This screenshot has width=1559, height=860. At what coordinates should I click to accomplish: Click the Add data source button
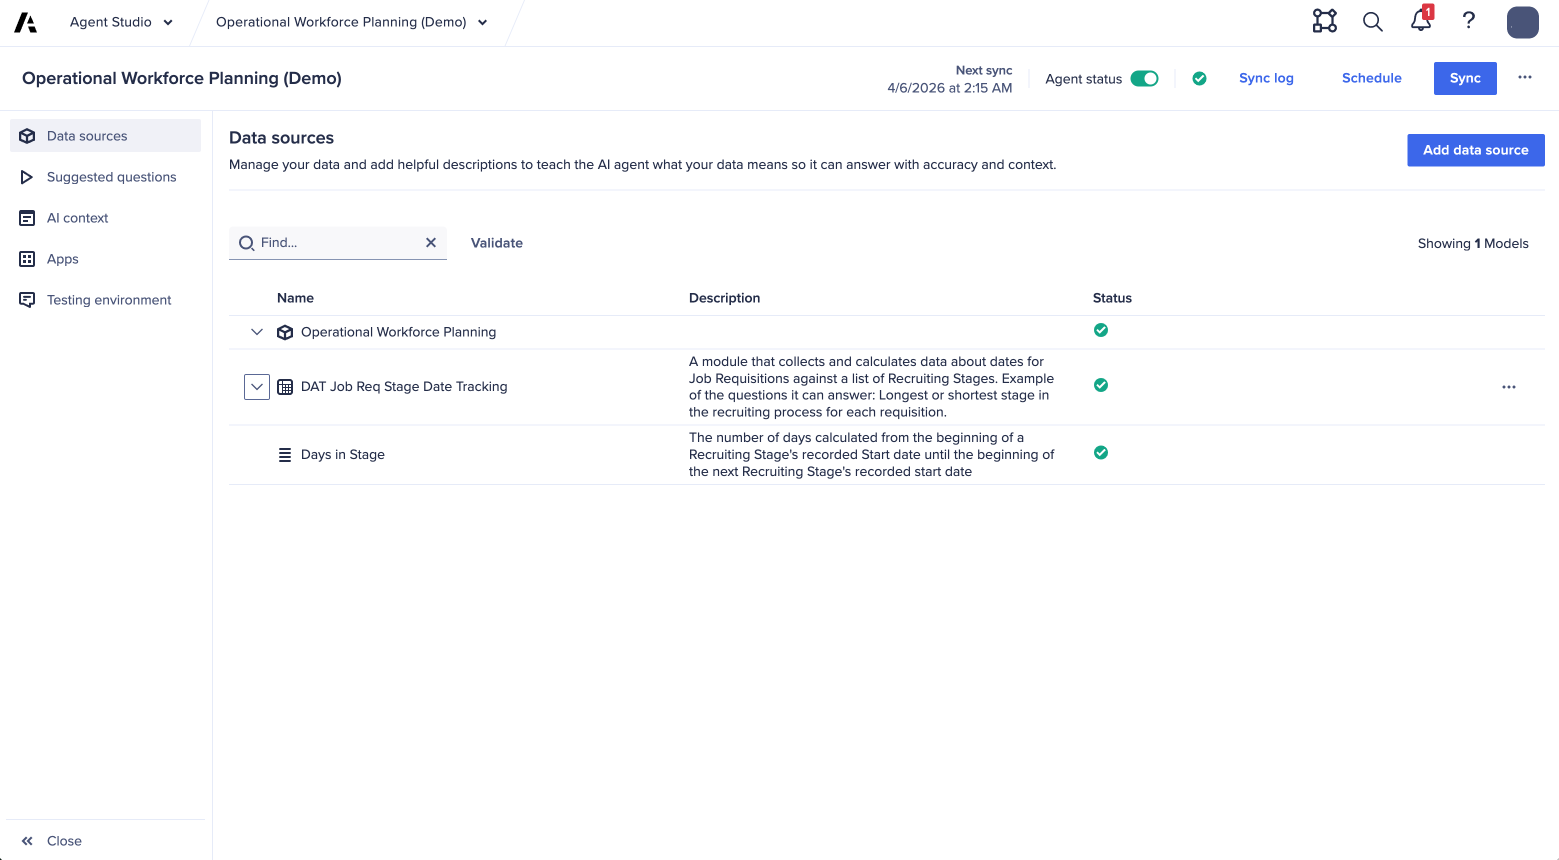(1475, 150)
